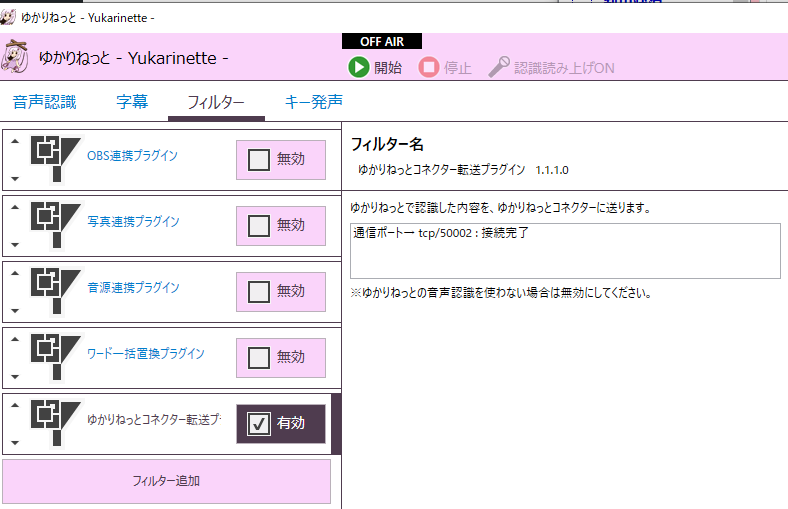Enable the ワード一括置換プラグイン checkbox
The width and height of the screenshot is (788, 509).
click(x=259, y=358)
